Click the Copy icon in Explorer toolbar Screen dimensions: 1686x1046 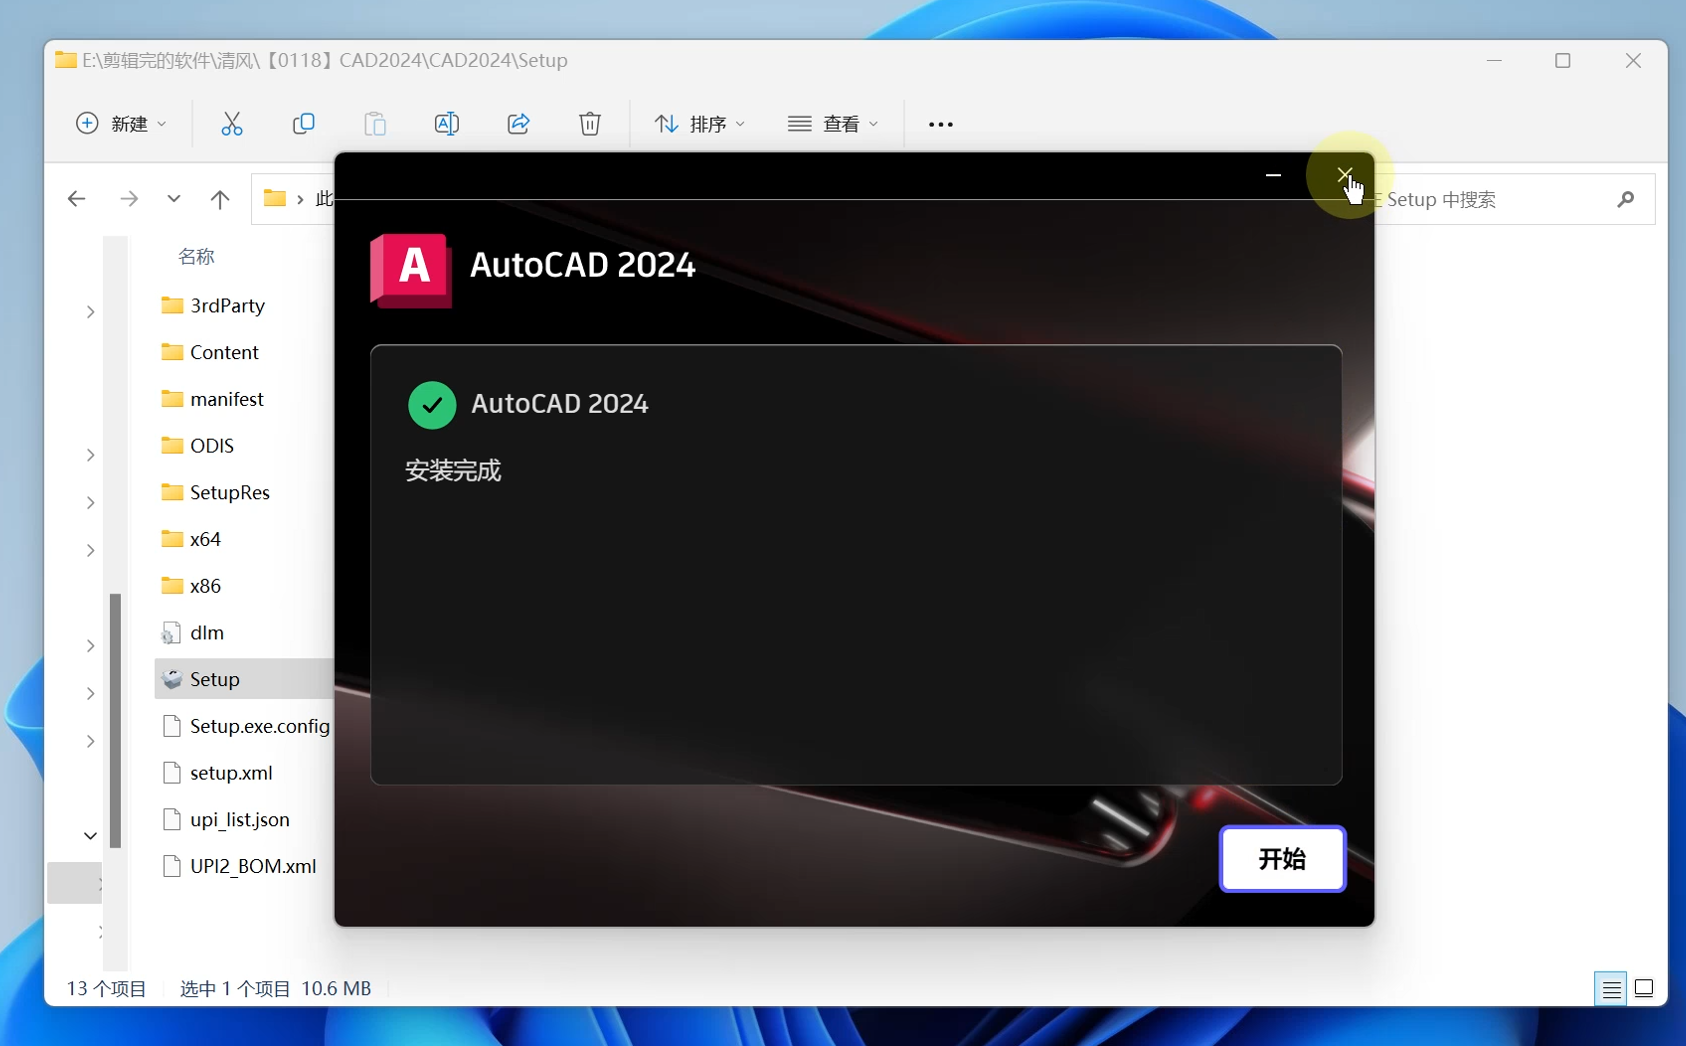303,123
